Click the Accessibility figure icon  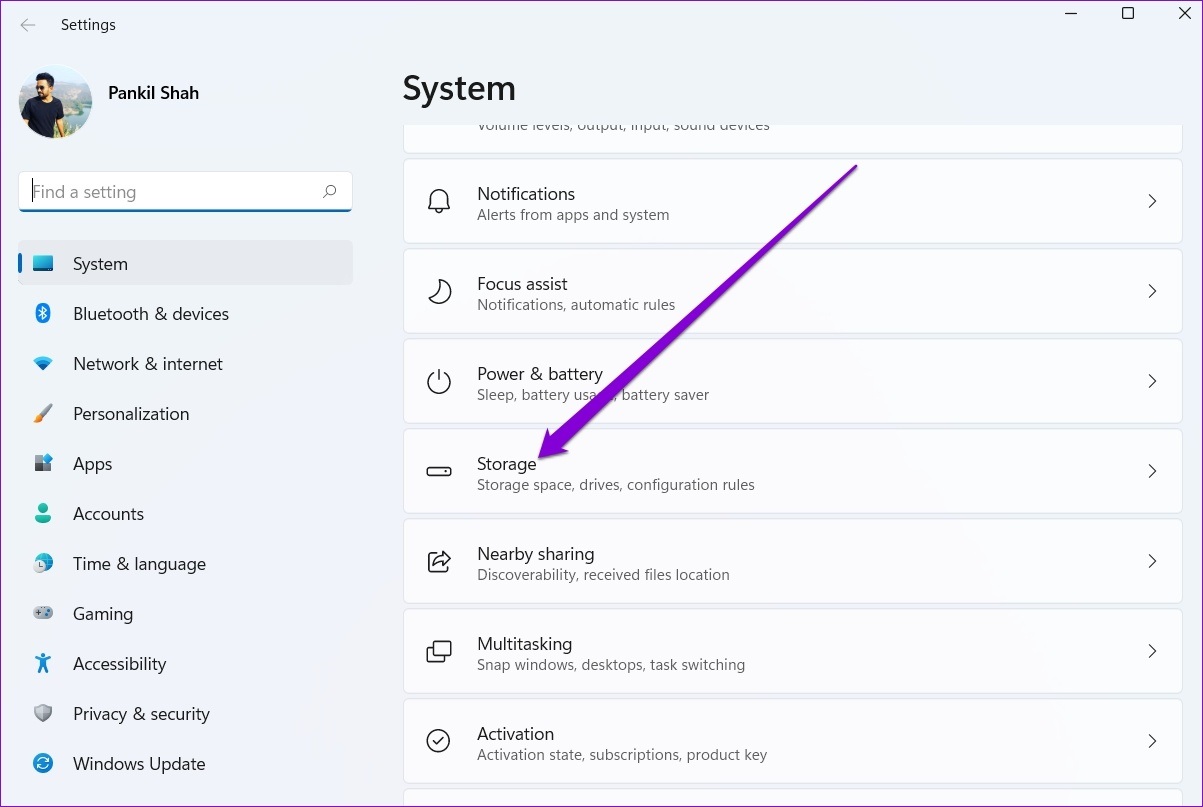tap(43, 664)
